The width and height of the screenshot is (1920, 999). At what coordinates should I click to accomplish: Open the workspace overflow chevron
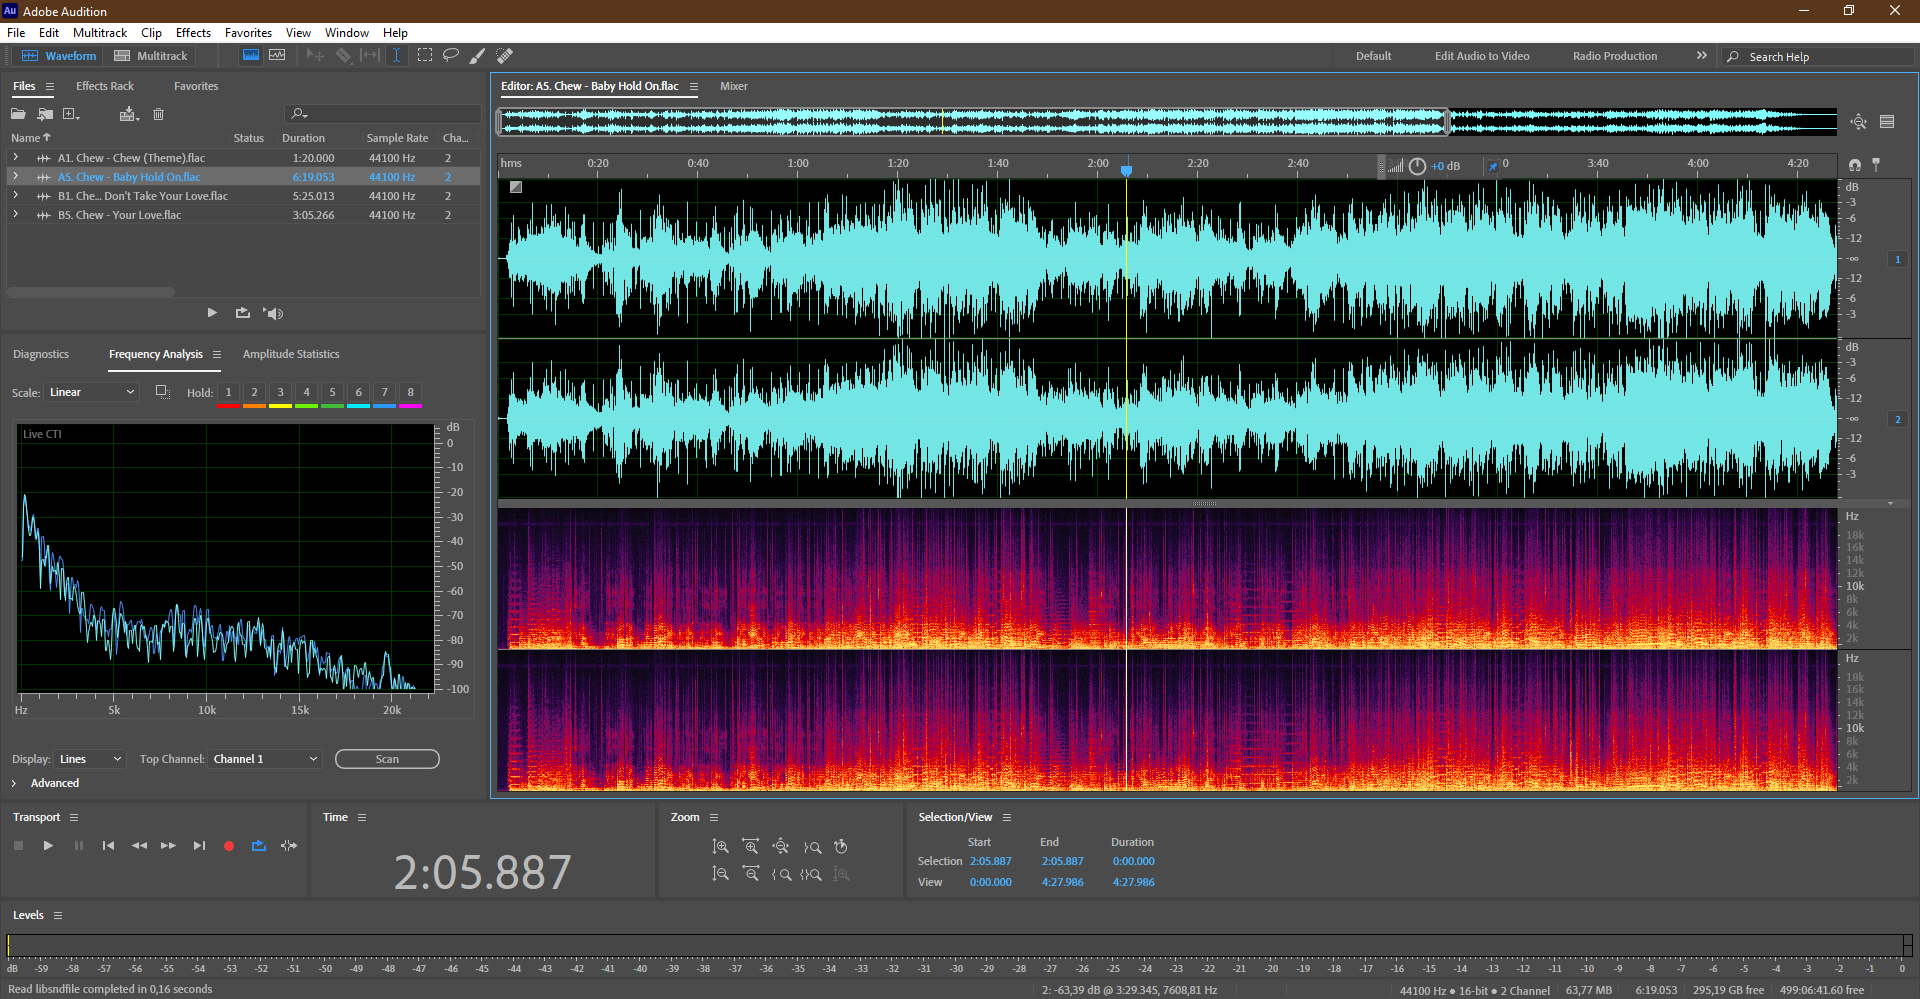tap(1702, 56)
